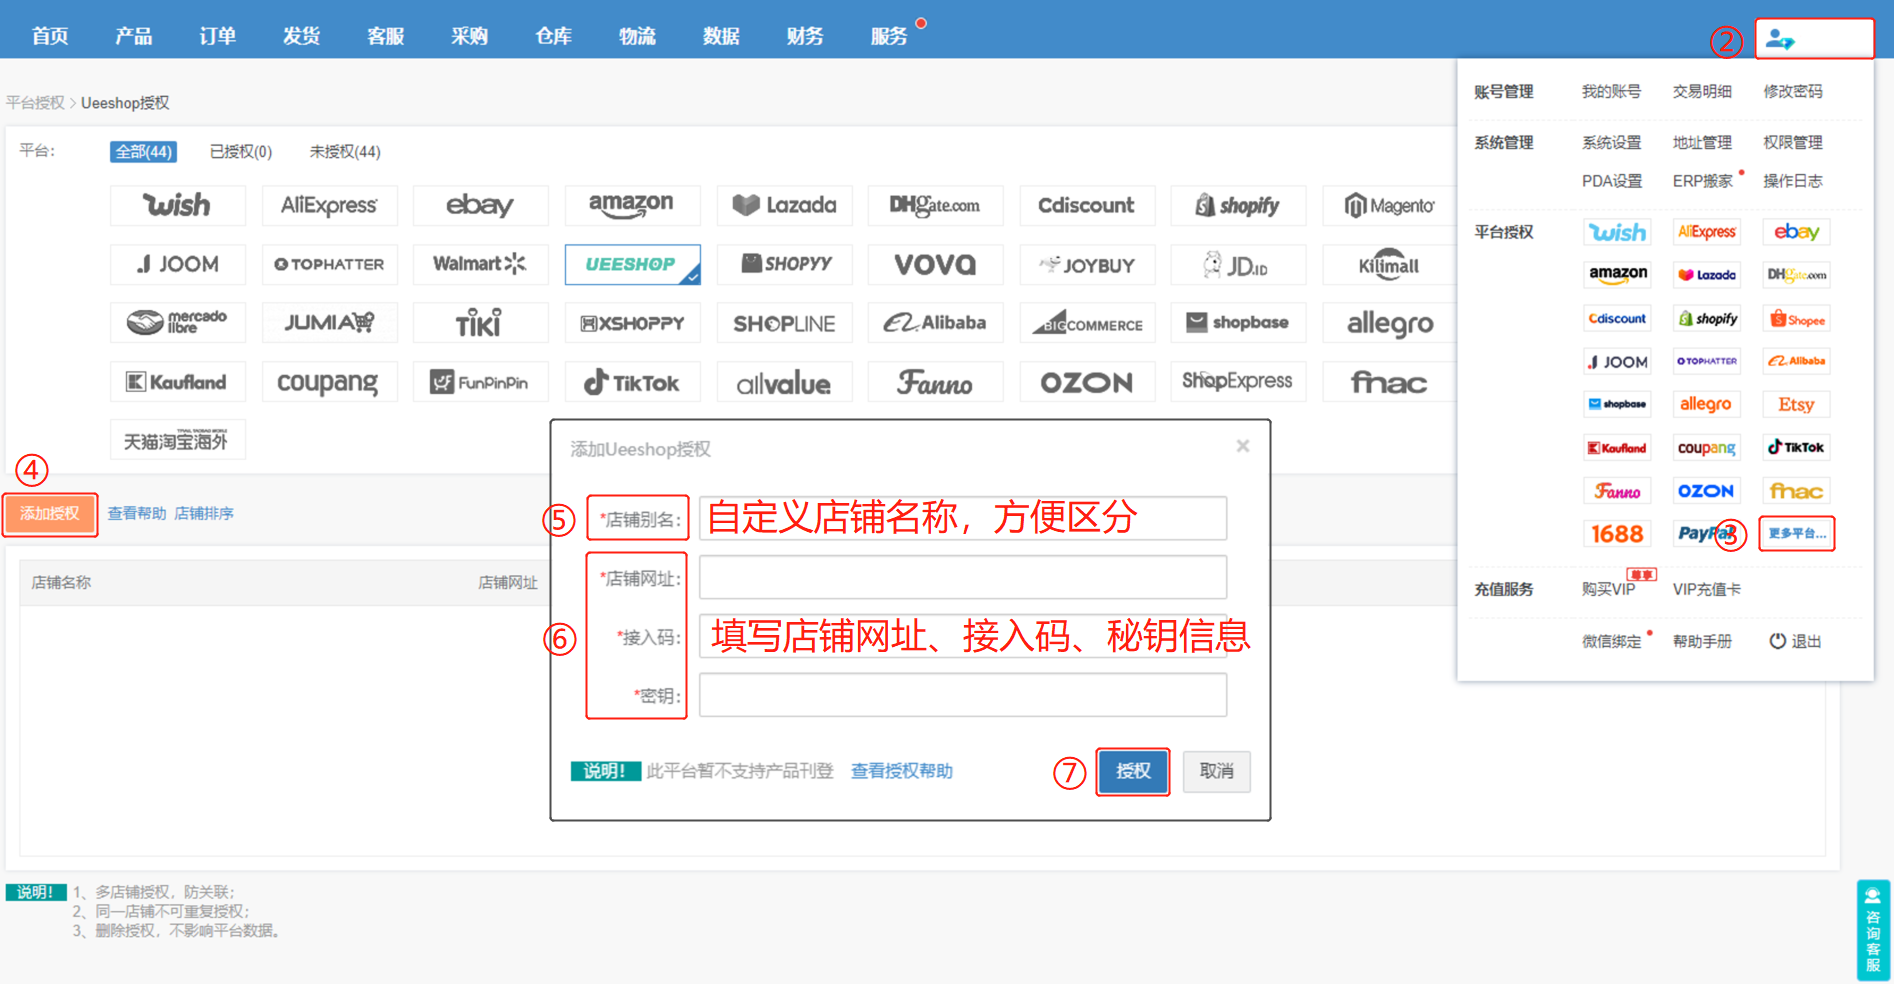Focus the 店铺别名 input field
The image size is (1894, 984).
pos(962,518)
